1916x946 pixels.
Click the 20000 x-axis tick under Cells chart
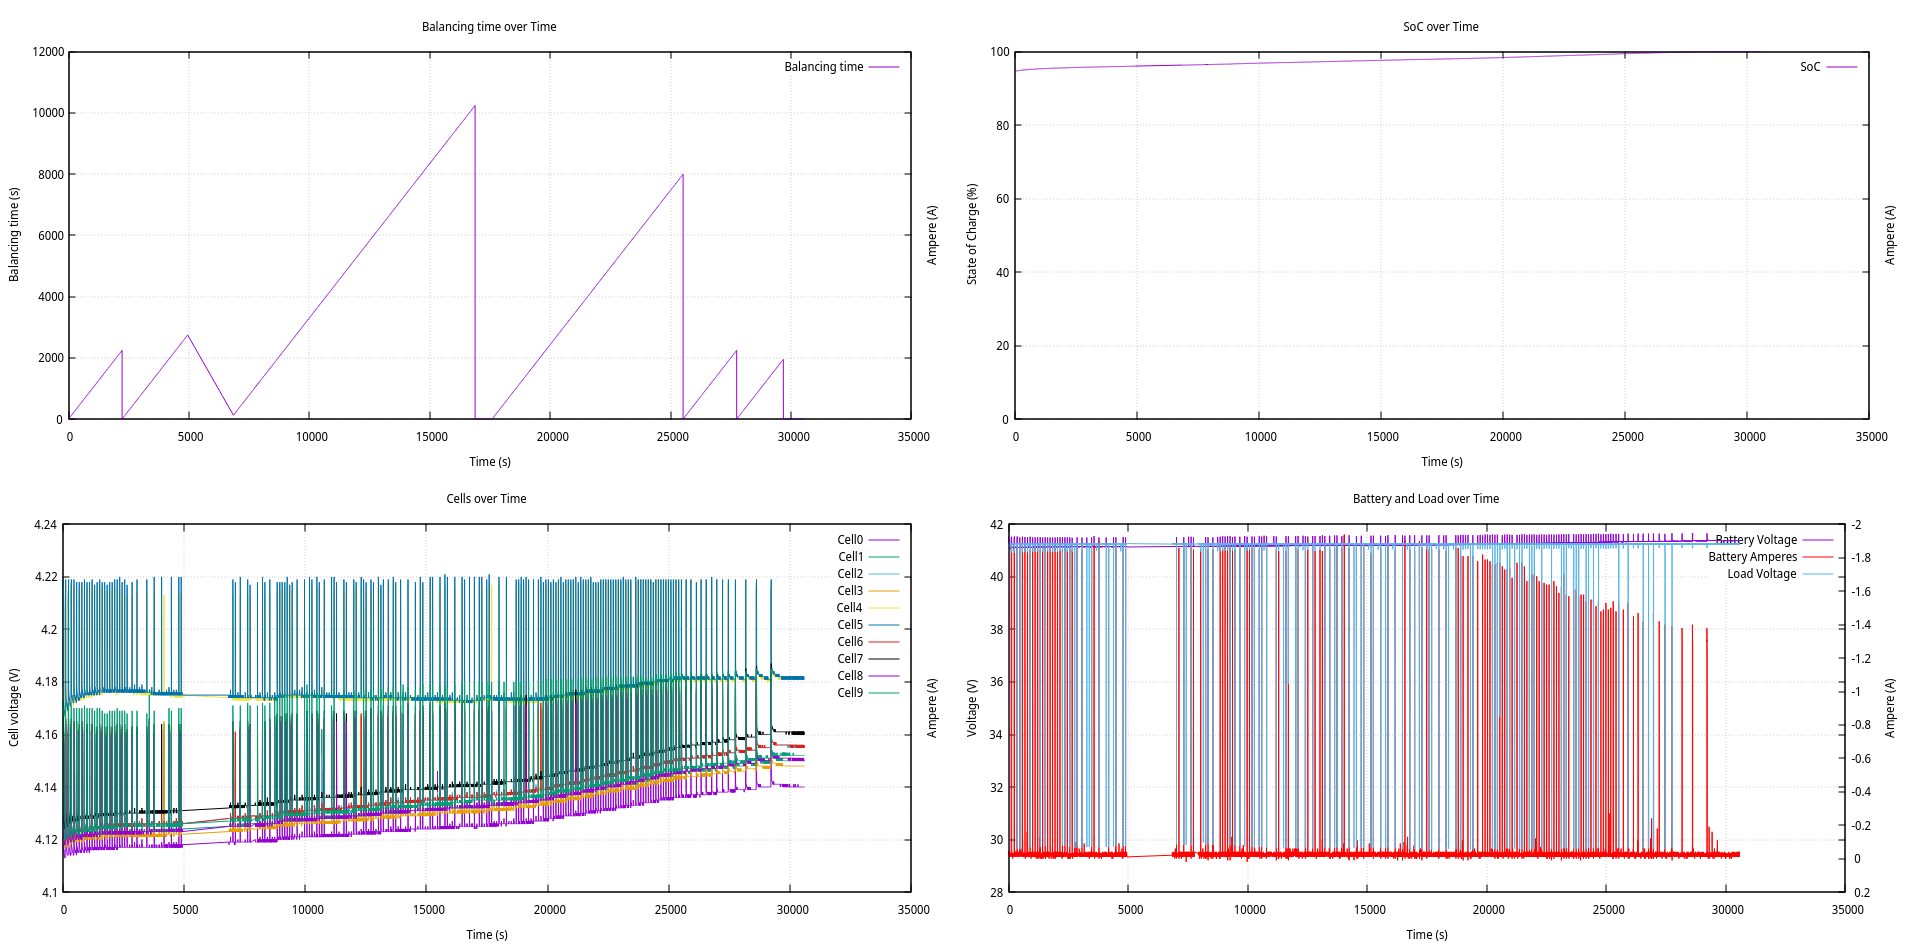(x=550, y=910)
